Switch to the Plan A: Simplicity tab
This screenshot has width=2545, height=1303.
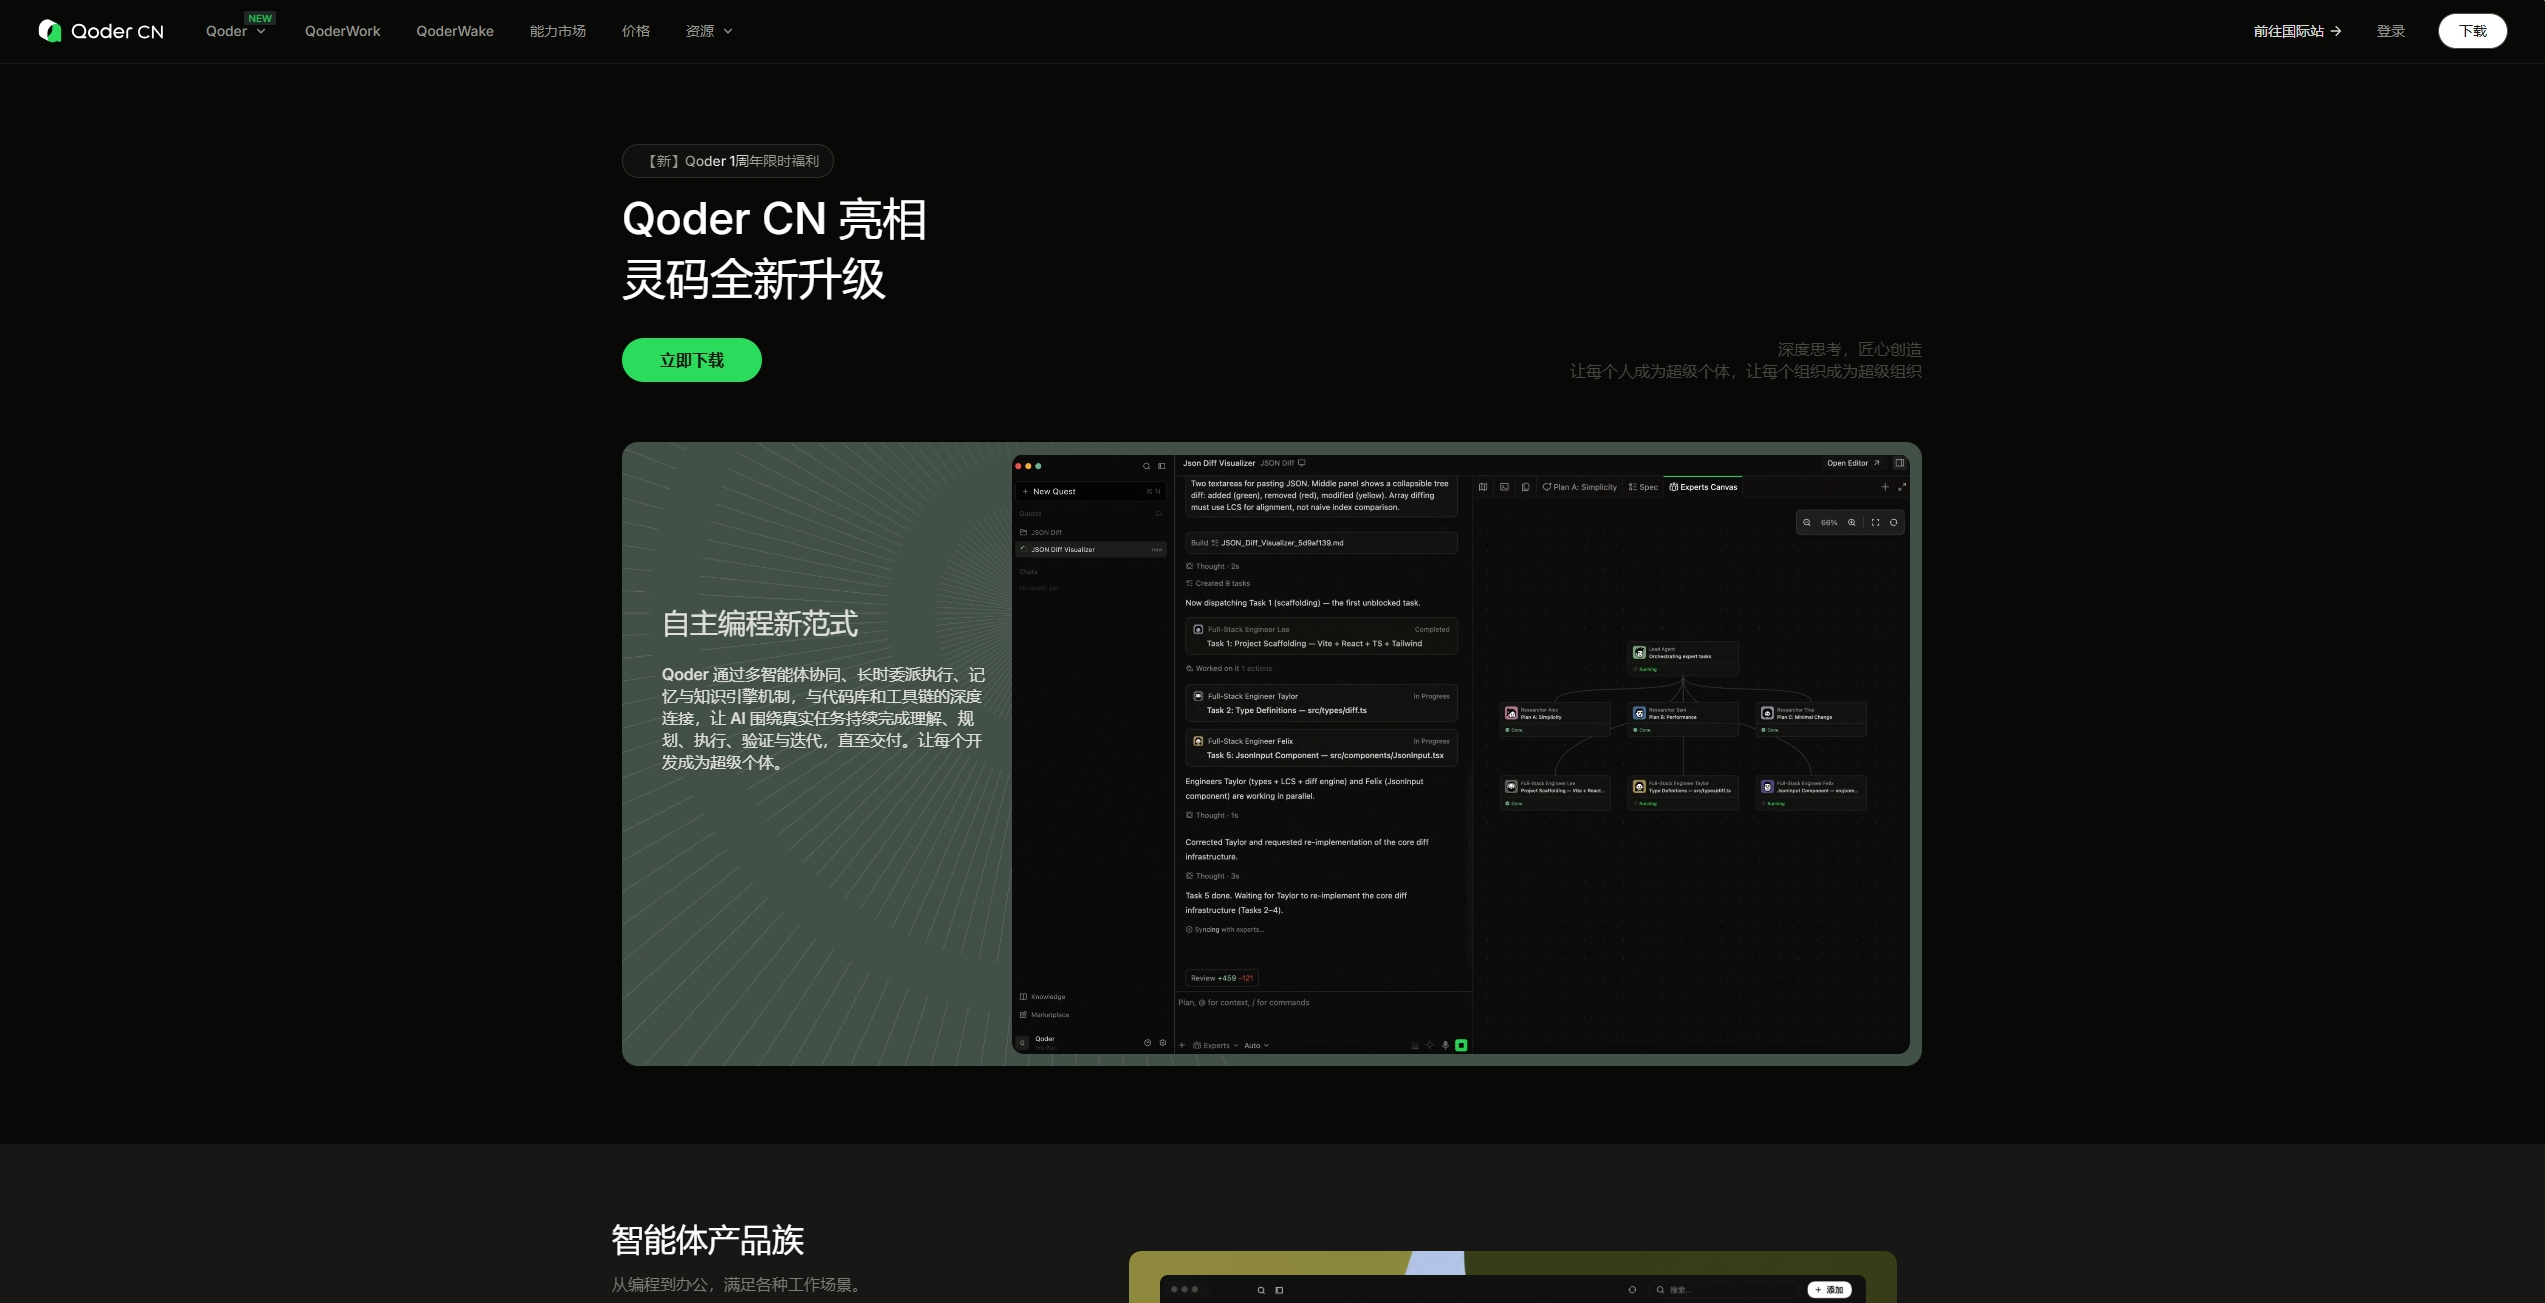click(x=1580, y=487)
